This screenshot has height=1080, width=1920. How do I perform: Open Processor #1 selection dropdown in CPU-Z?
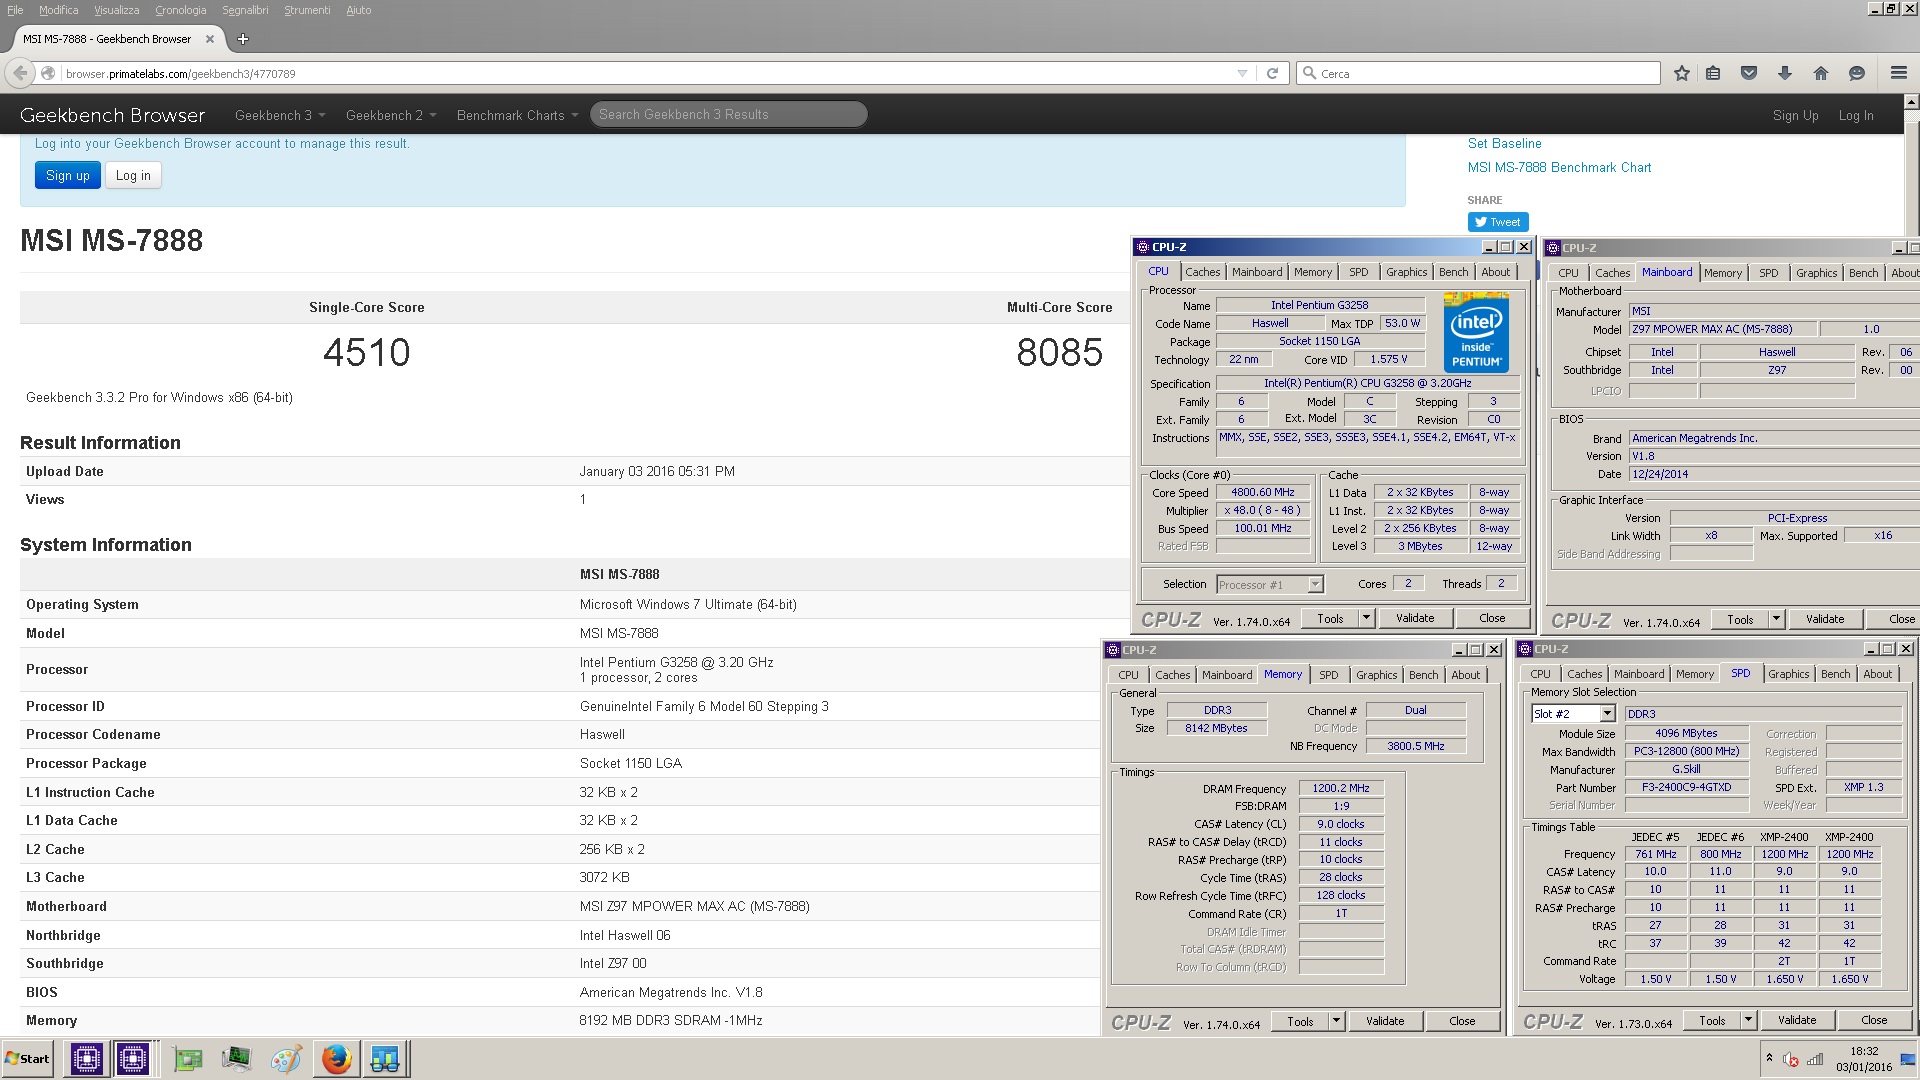[1315, 584]
